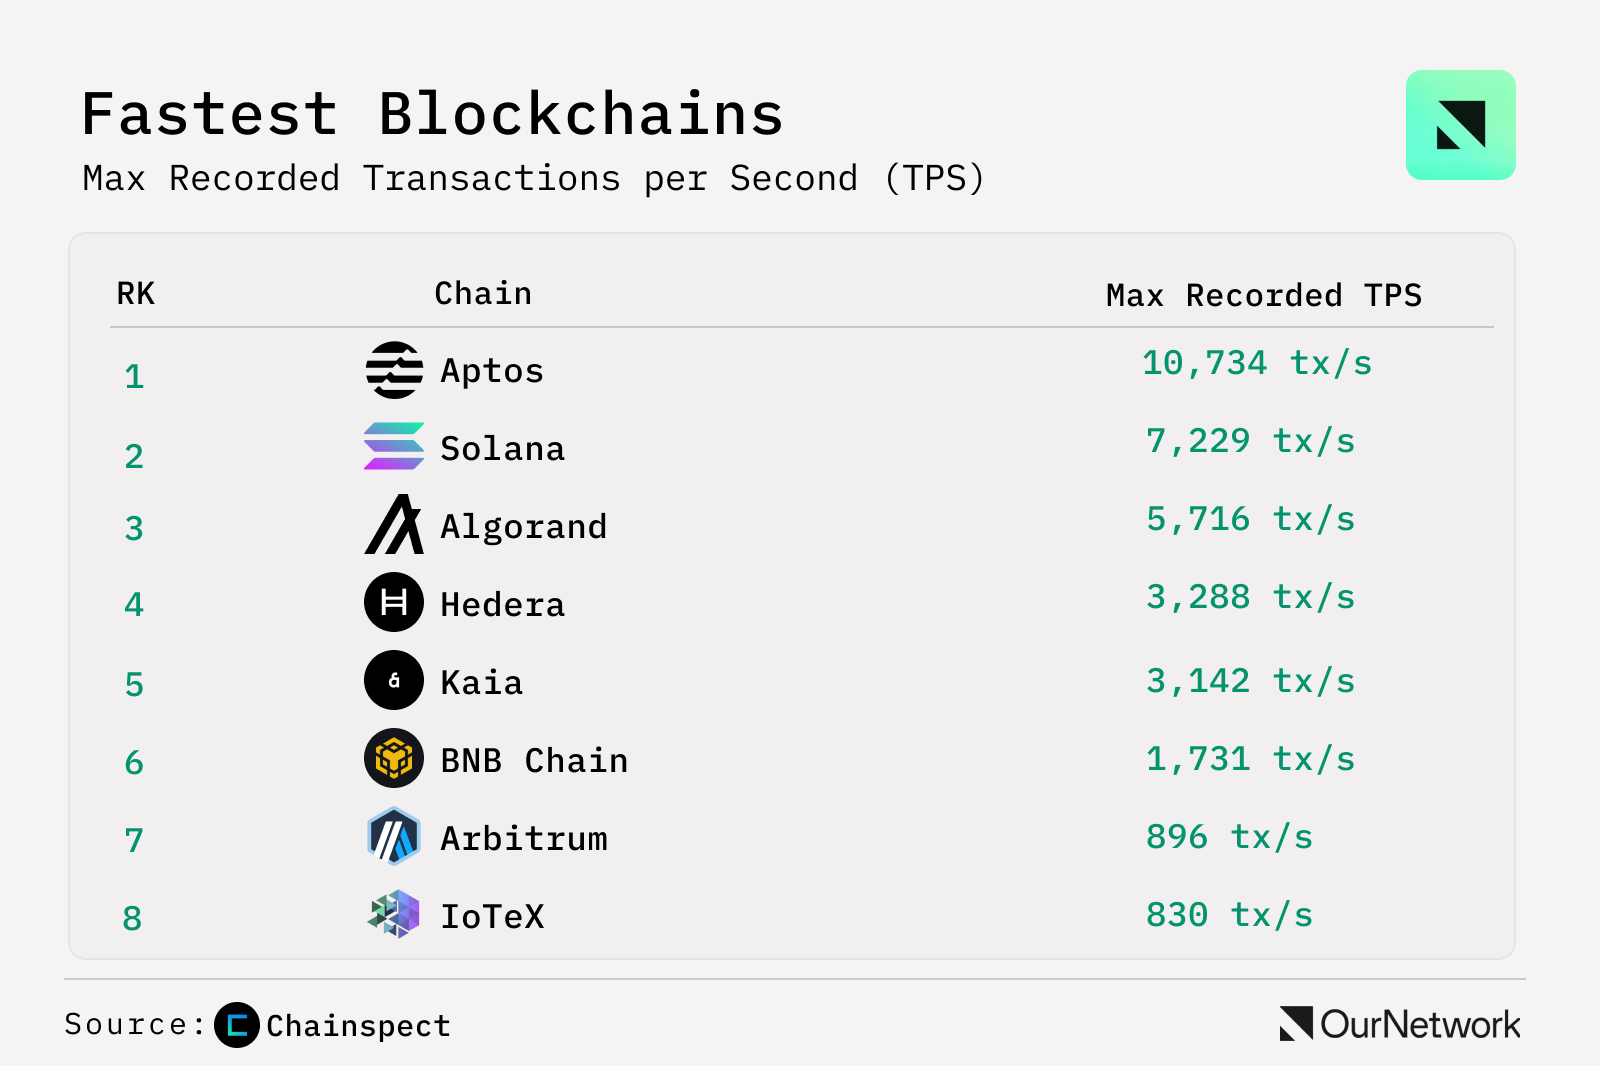1600x1066 pixels.
Task: Click the Arbitrum logo icon
Action: [x=394, y=836]
